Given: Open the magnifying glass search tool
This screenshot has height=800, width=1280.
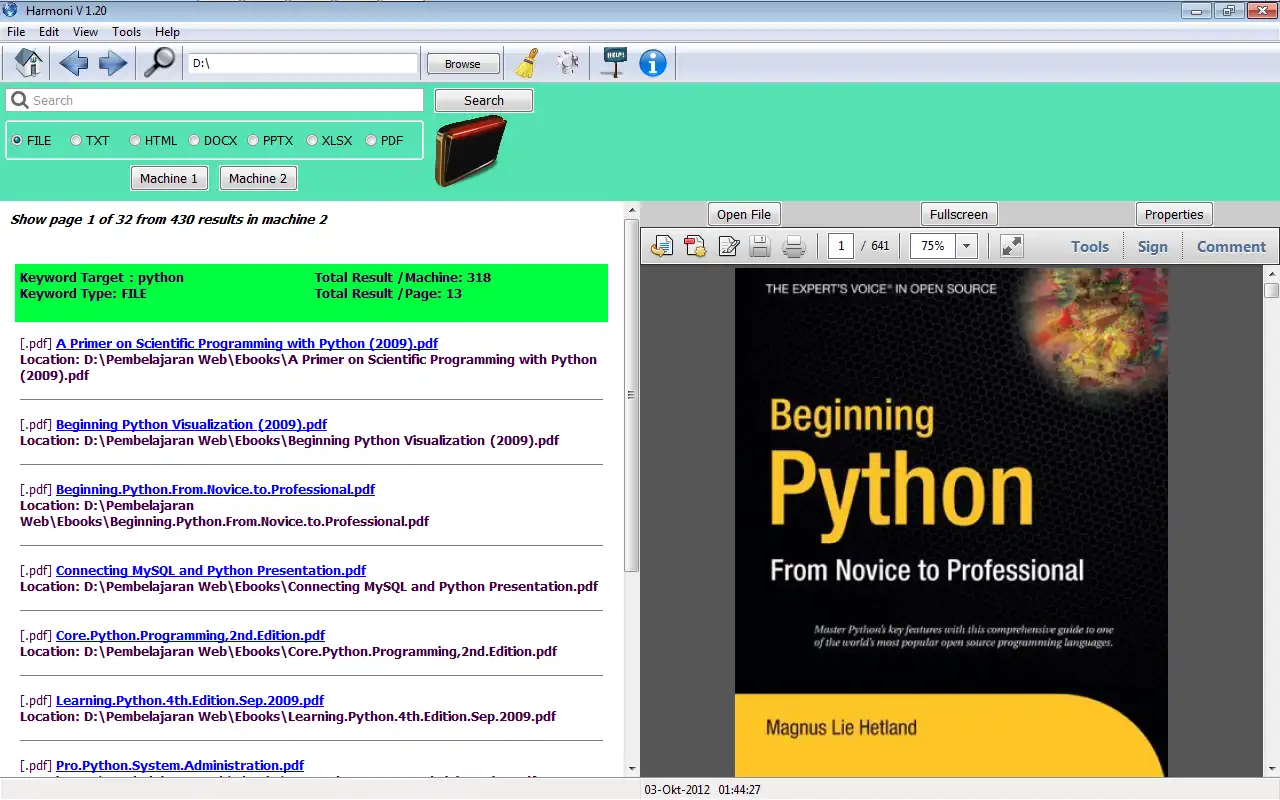Looking at the screenshot, I should (159, 63).
